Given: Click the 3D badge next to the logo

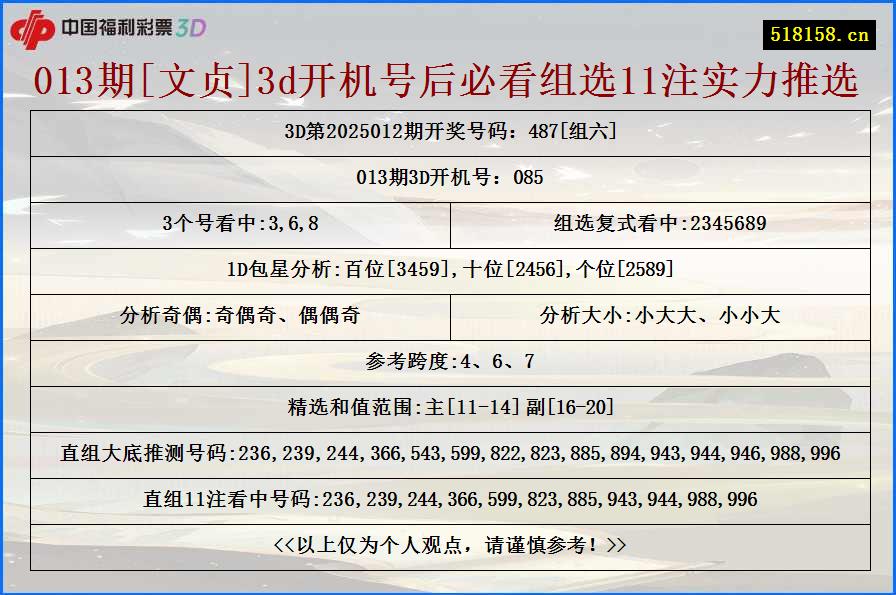Looking at the screenshot, I should [193, 31].
